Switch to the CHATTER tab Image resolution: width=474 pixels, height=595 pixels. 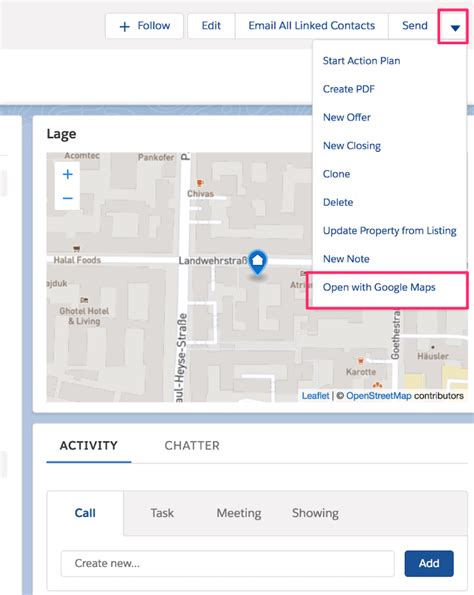[192, 445]
